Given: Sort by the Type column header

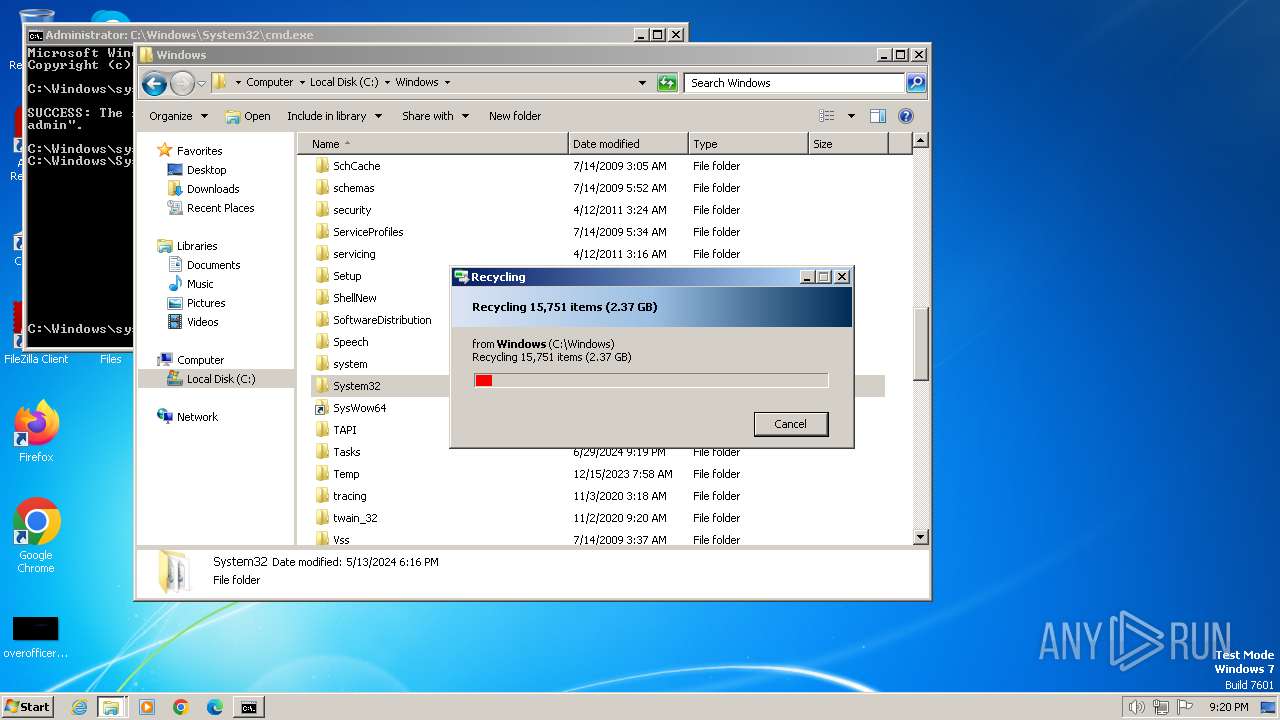Looking at the screenshot, I should 748,144.
